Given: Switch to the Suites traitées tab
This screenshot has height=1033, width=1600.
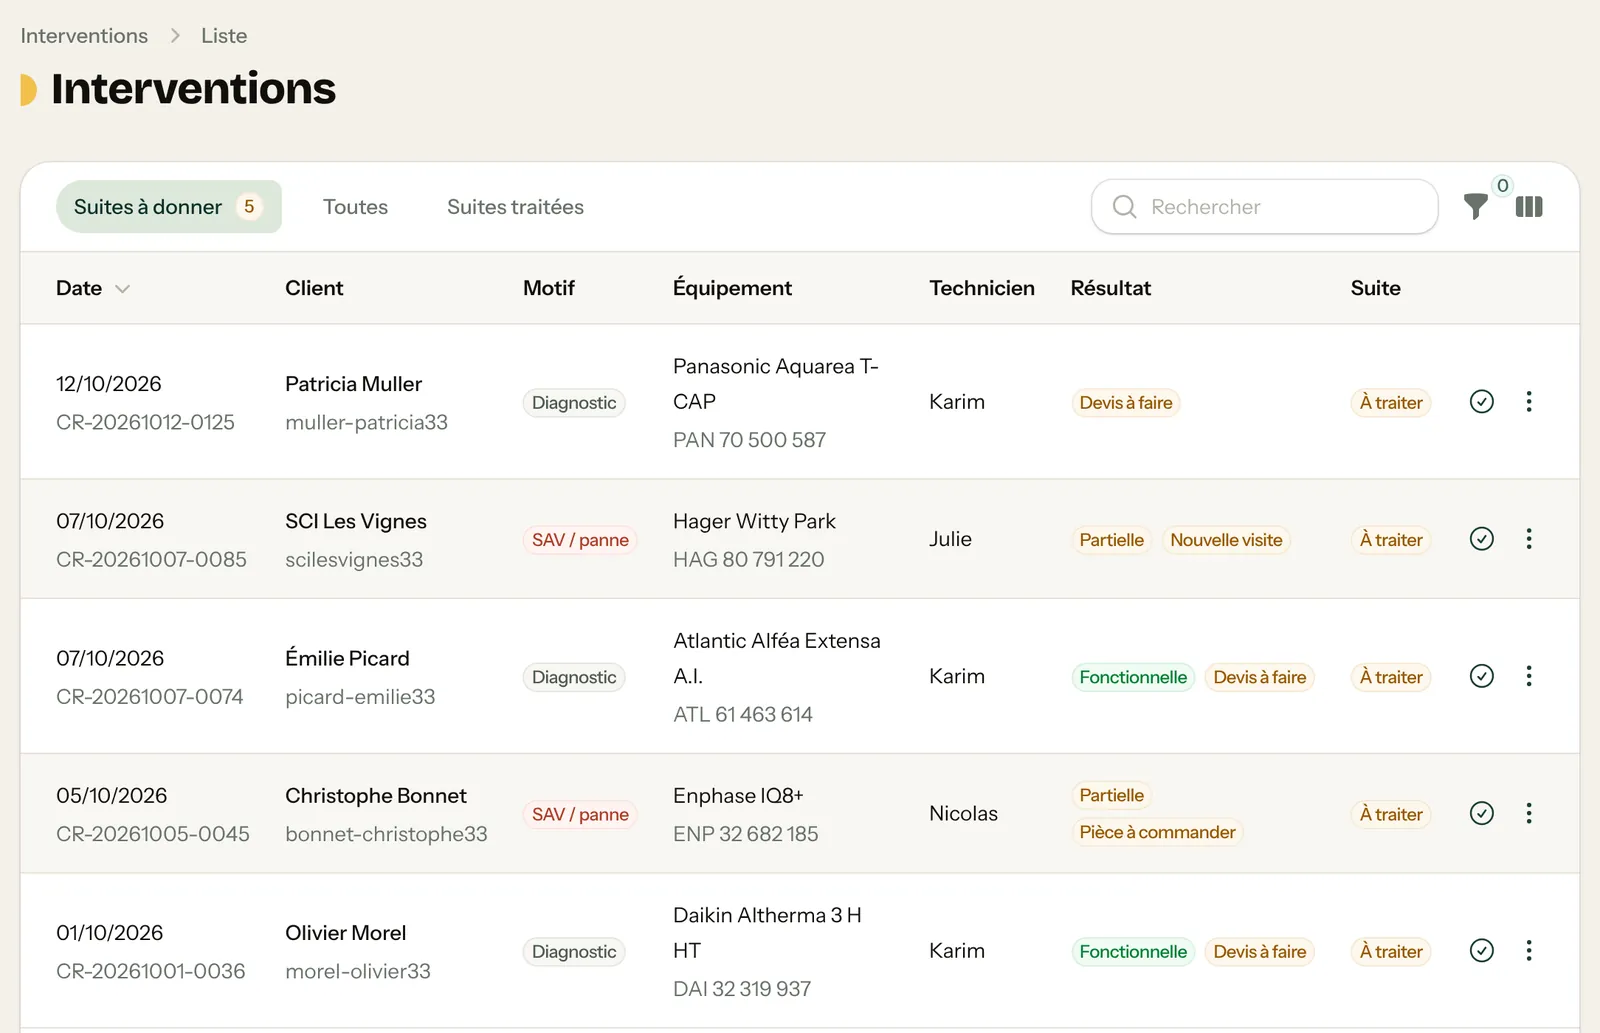Looking at the screenshot, I should (x=515, y=207).
